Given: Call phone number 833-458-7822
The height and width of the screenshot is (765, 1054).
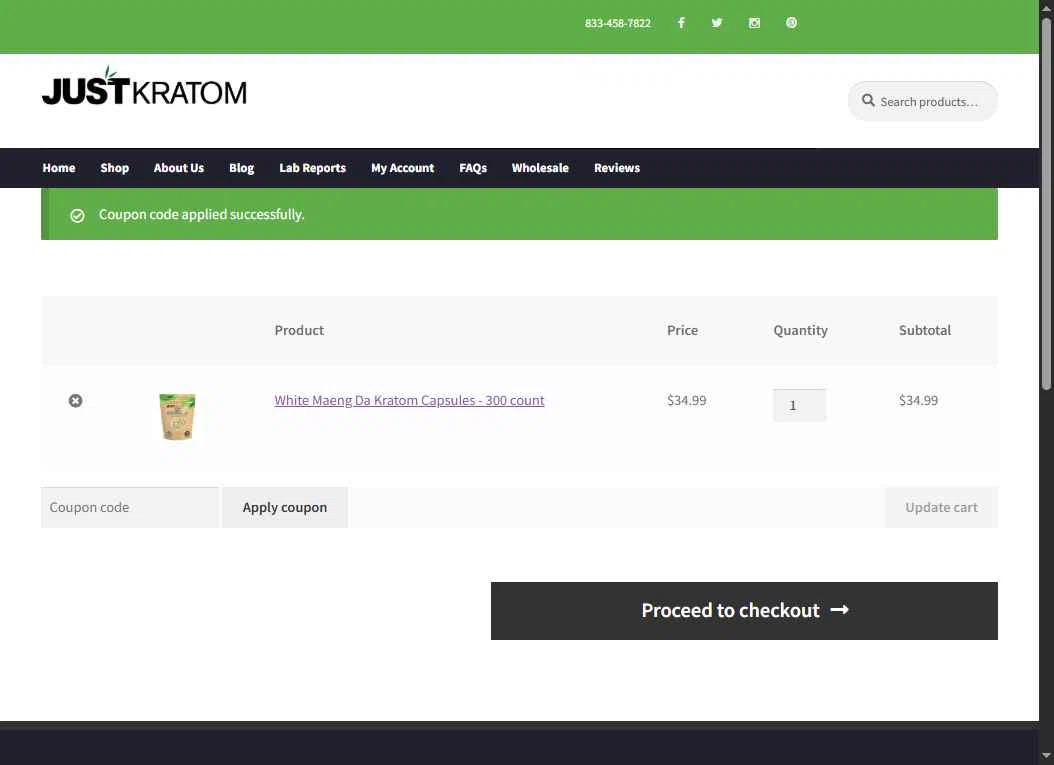Looking at the screenshot, I should pos(618,23).
